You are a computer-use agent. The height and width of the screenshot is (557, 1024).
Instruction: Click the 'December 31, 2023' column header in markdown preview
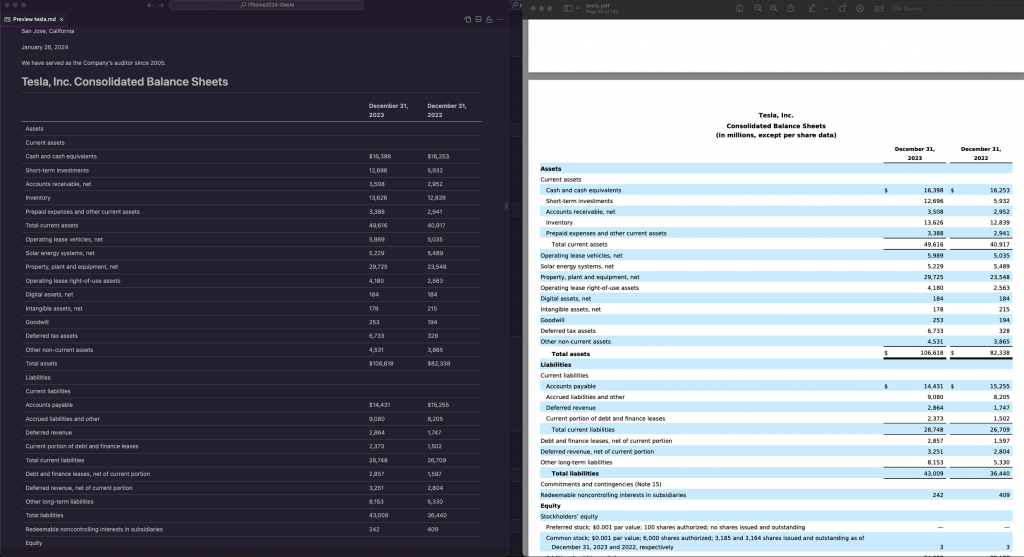(388, 110)
